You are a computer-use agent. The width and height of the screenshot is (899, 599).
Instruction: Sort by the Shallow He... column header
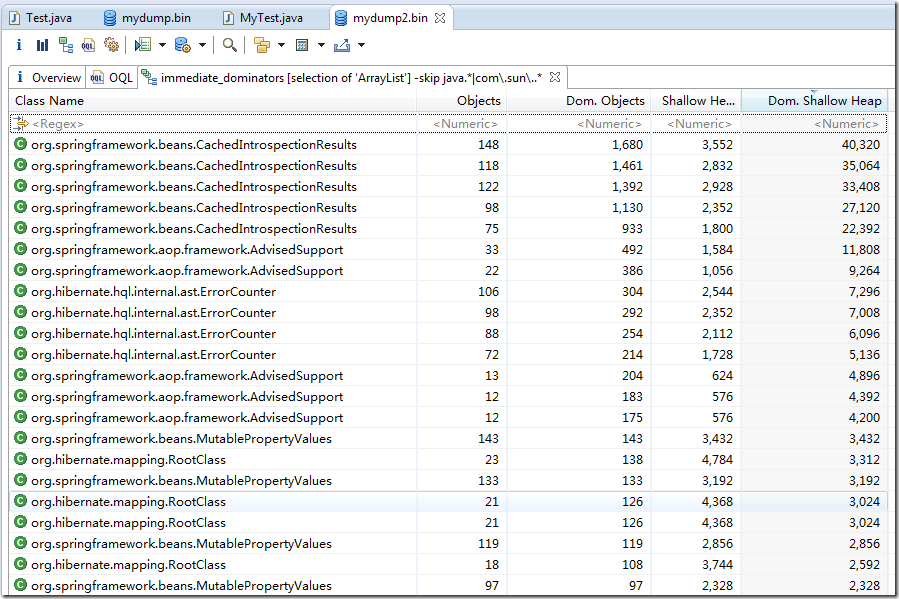(x=696, y=101)
